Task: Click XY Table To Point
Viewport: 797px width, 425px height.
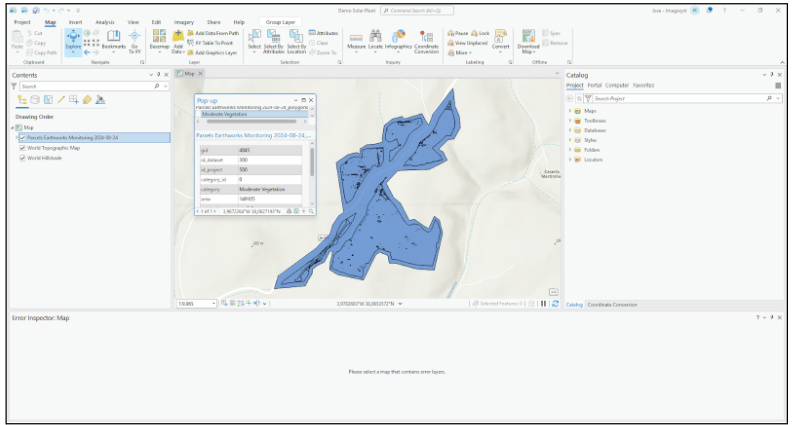Action: coord(210,43)
